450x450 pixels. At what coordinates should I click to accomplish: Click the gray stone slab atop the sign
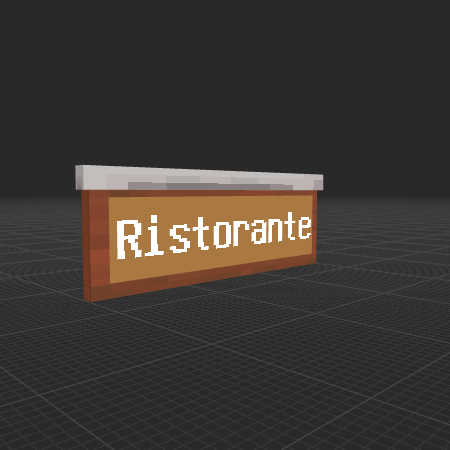click(x=199, y=178)
